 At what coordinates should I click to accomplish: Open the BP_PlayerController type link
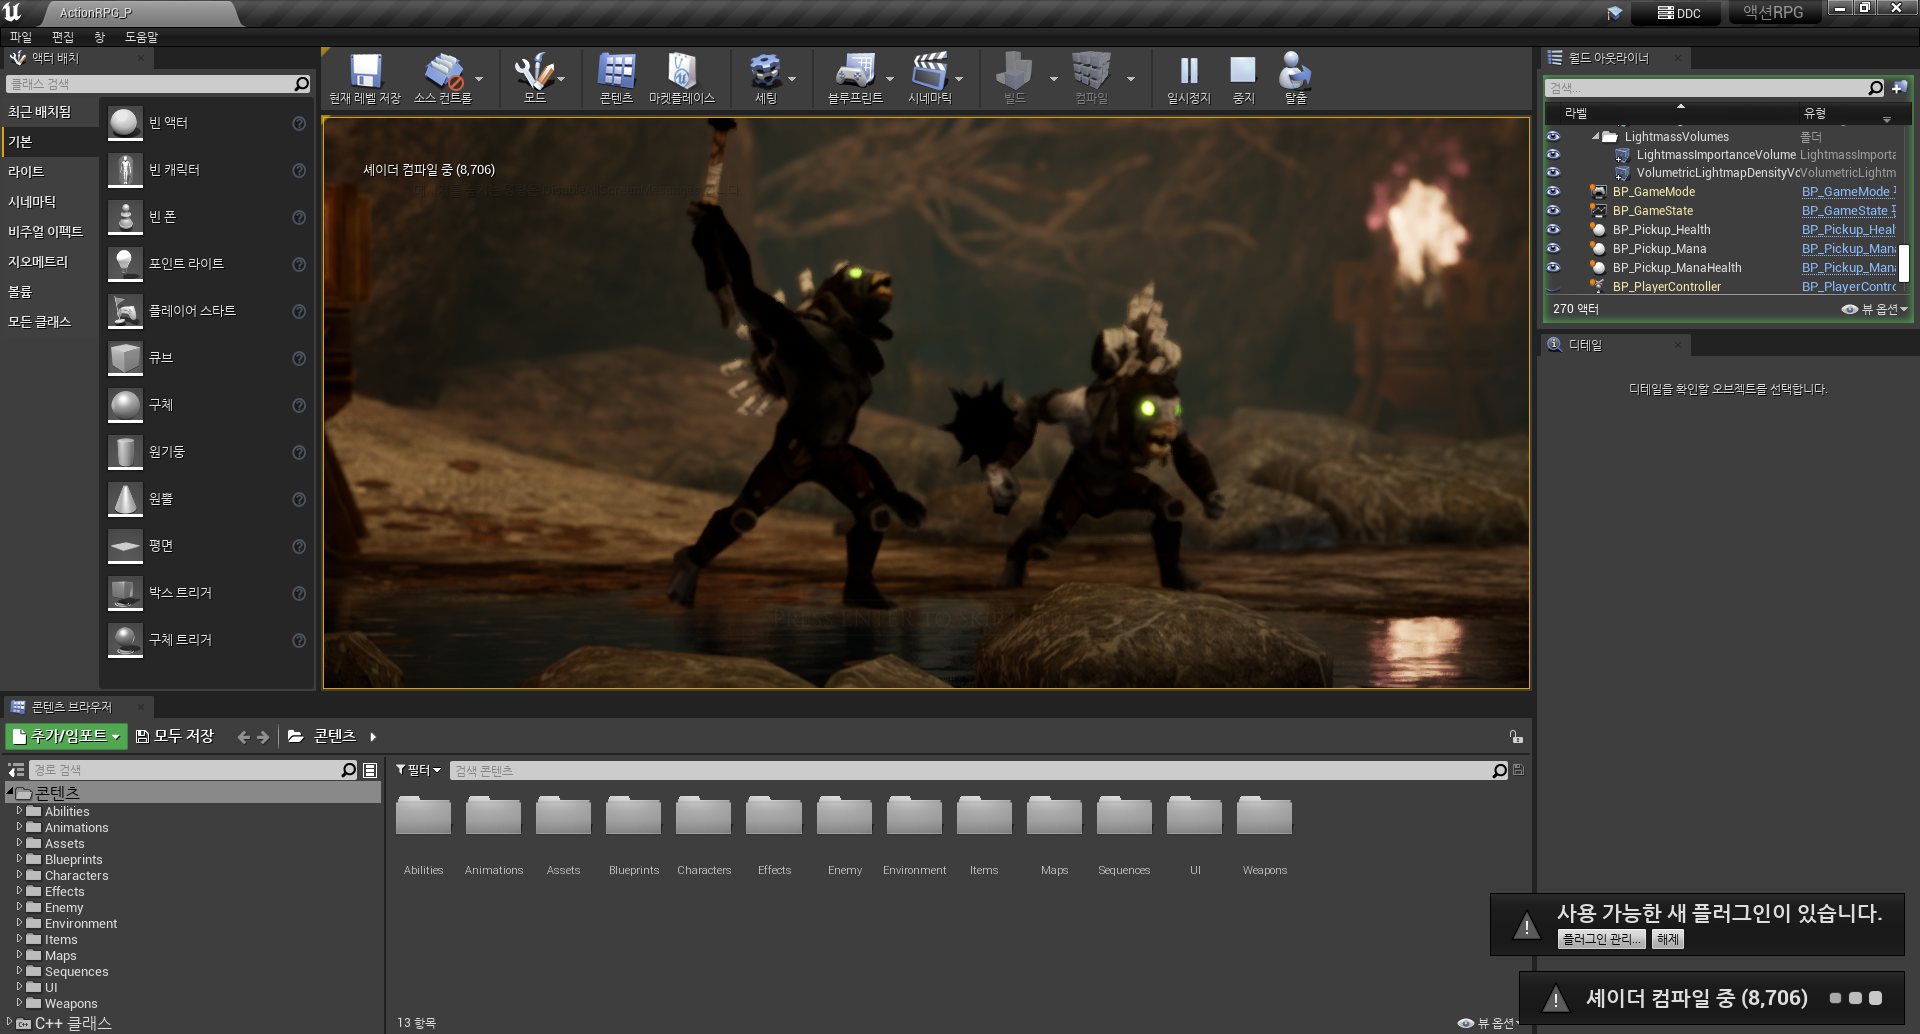[x=1848, y=286]
